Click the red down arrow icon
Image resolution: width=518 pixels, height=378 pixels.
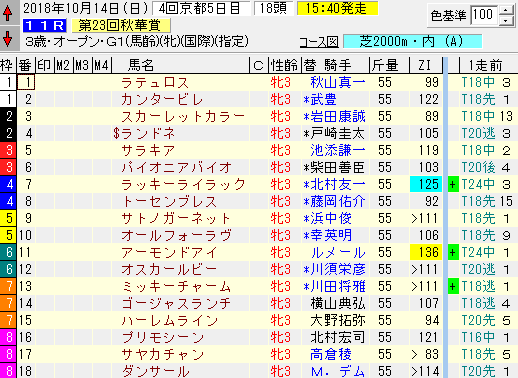pyautogui.click(x=7, y=38)
